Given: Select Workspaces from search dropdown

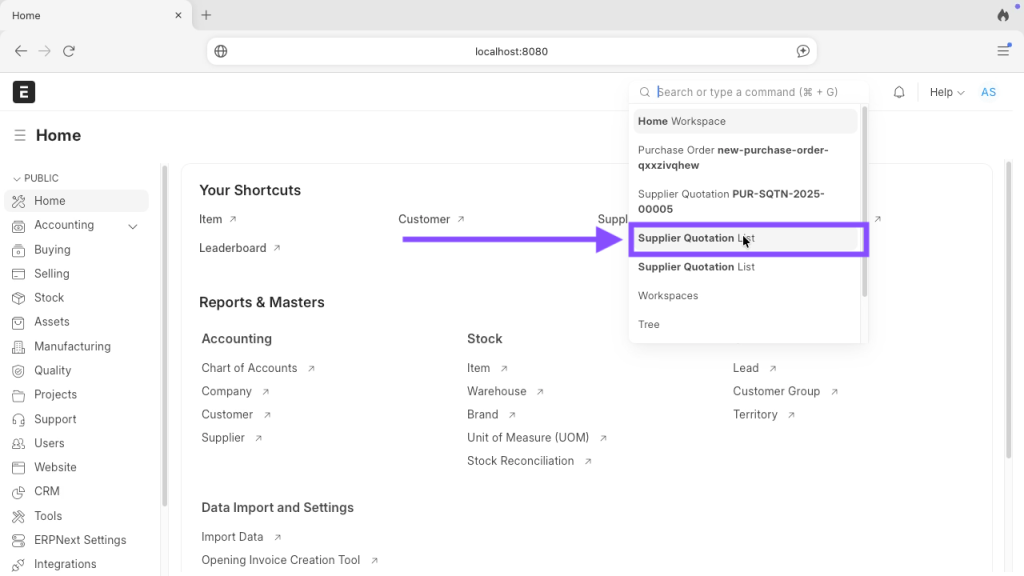Looking at the screenshot, I should (x=668, y=296).
